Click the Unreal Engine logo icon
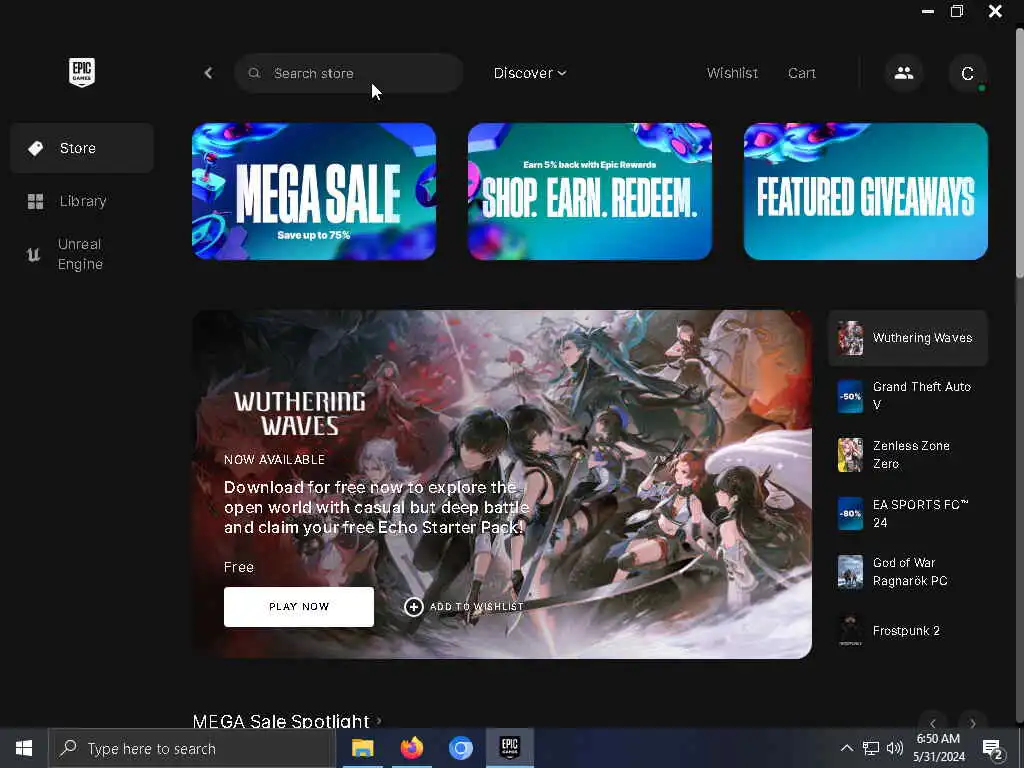Viewport: 1024px width, 768px height. (33, 254)
